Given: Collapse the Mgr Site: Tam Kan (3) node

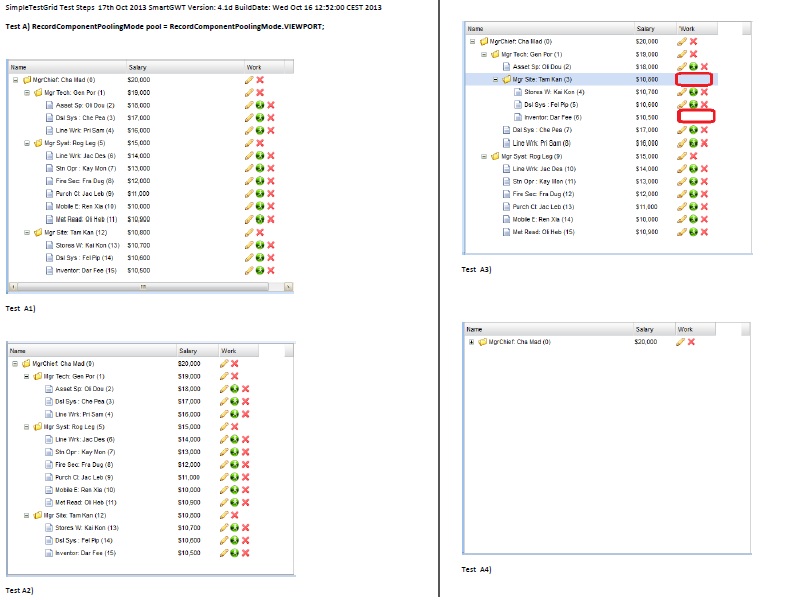Looking at the screenshot, I should 495,79.
